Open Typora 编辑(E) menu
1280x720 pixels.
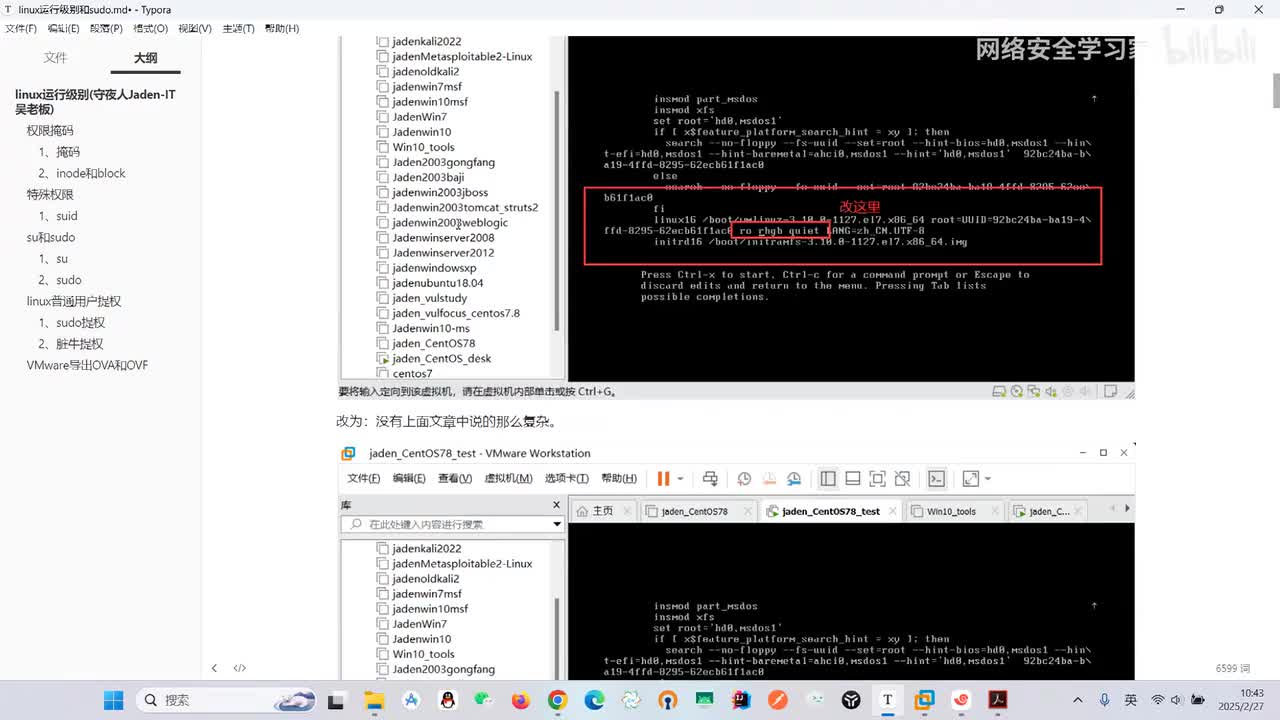64,29
